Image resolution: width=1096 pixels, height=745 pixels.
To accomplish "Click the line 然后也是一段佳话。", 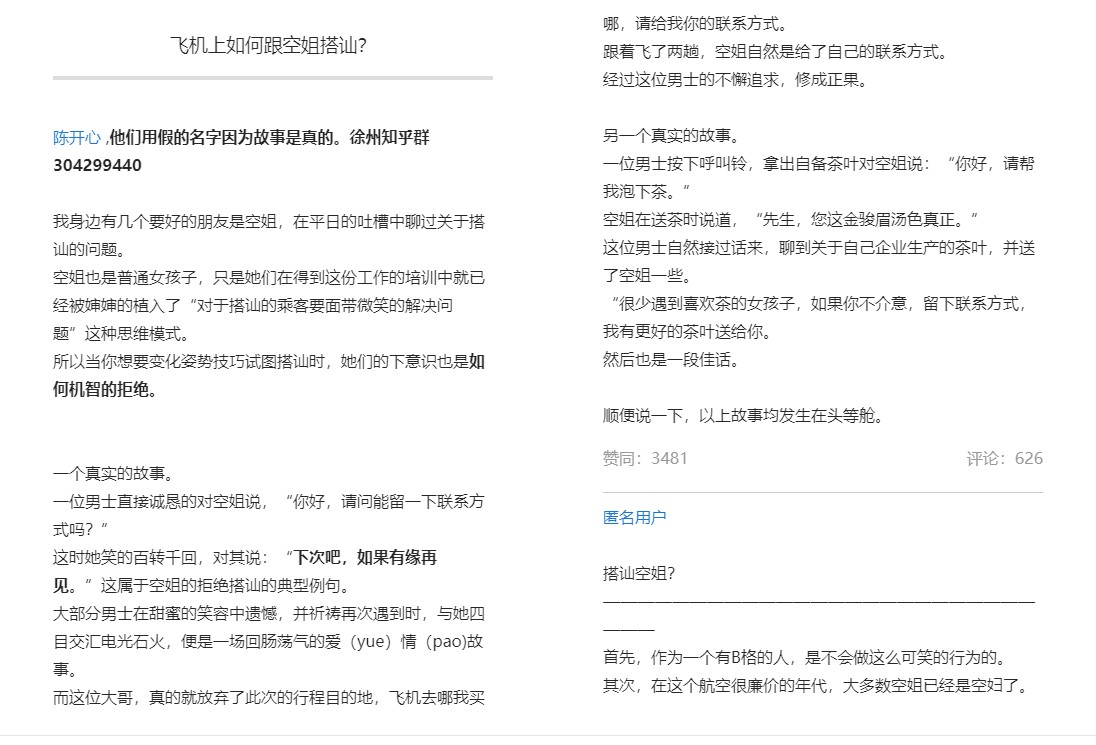I will 671,359.
